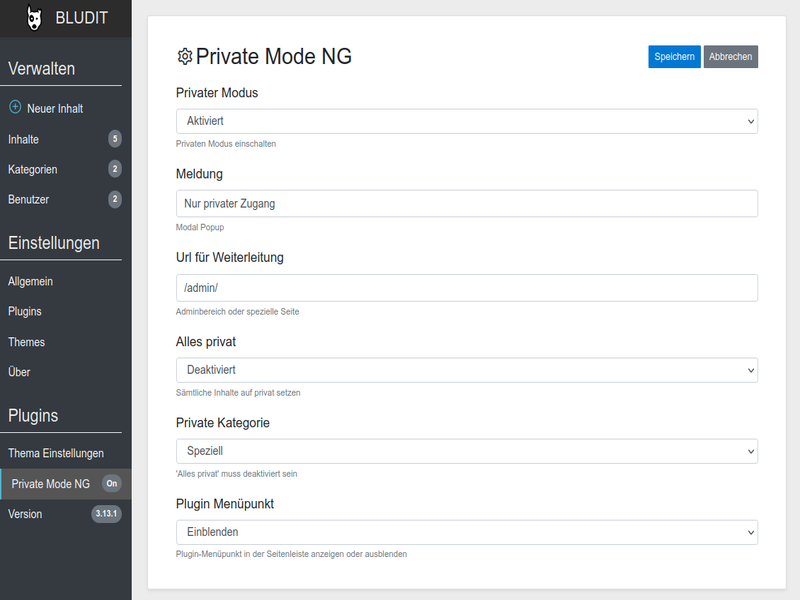800x600 pixels.
Task: Cancel changes with Abbrechen
Action: pos(731,57)
